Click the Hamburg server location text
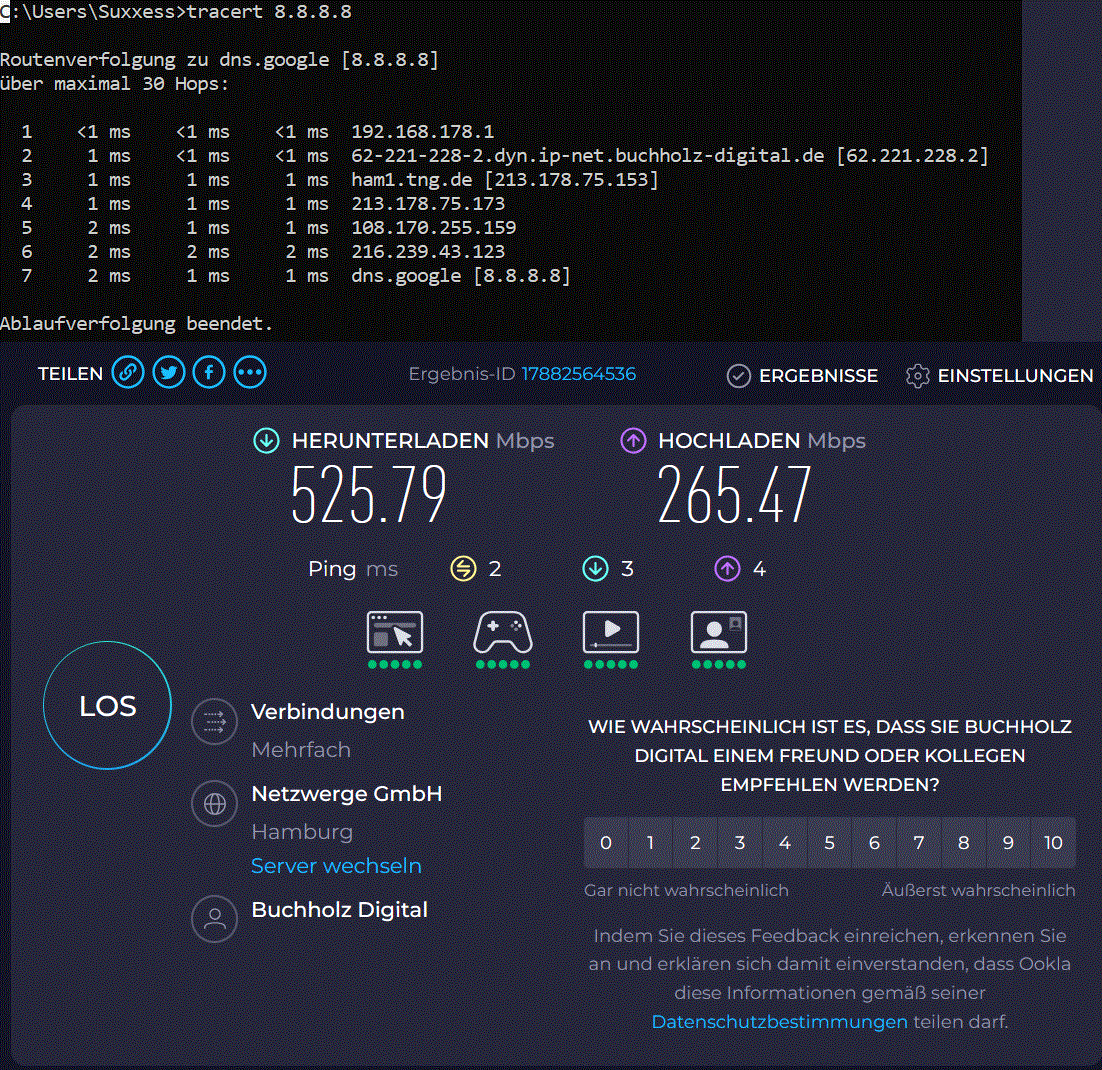This screenshot has height=1070, width=1102. 302,832
